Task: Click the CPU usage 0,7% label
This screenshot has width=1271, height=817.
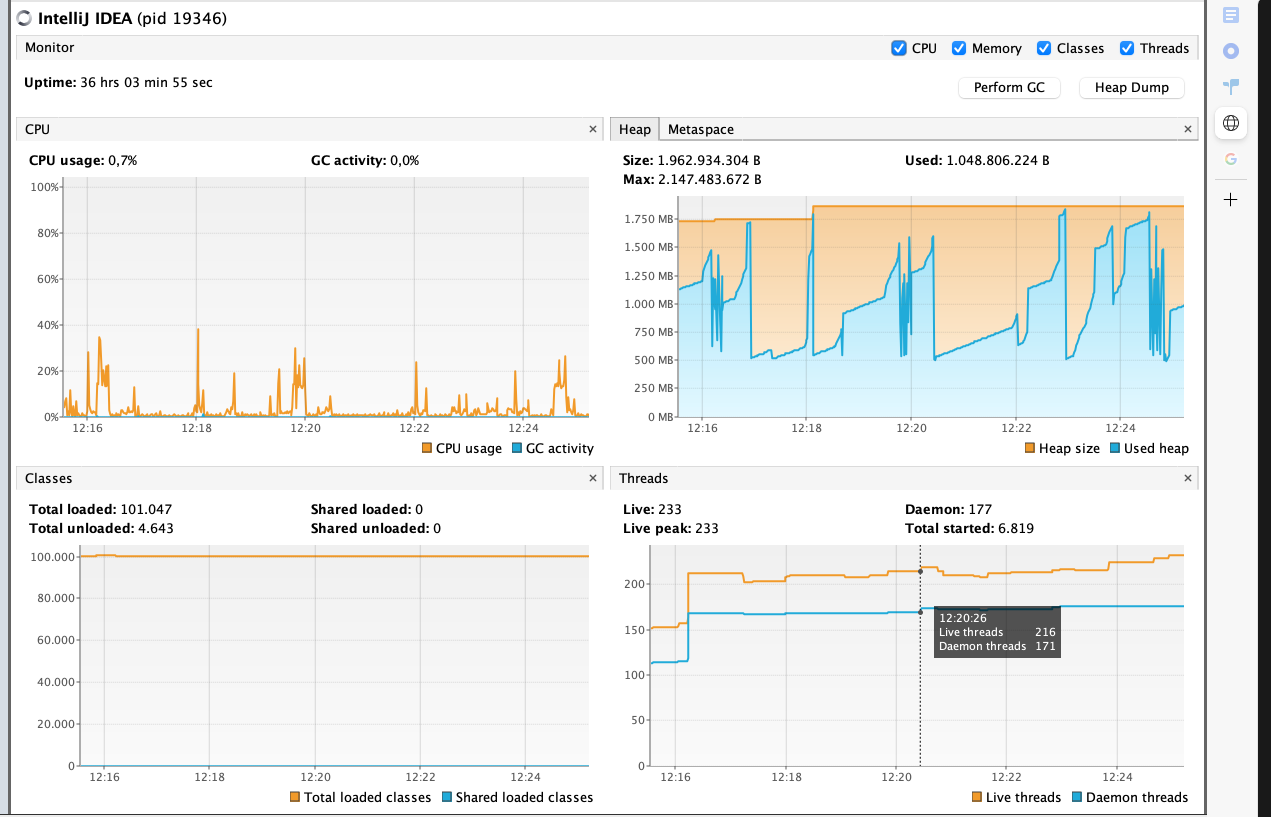Action: (83, 160)
